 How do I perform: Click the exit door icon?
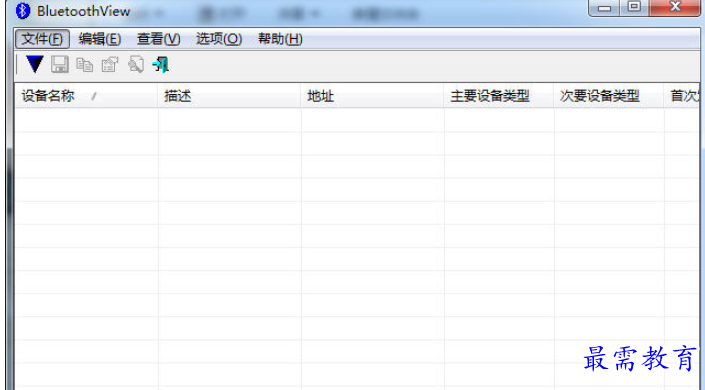pos(161,64)
